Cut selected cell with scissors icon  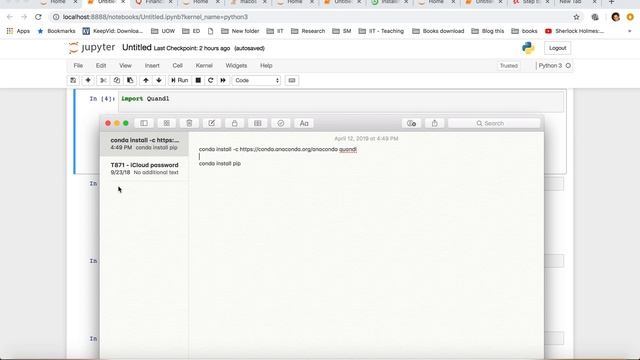pyautogui.click(x=103, y=80)
